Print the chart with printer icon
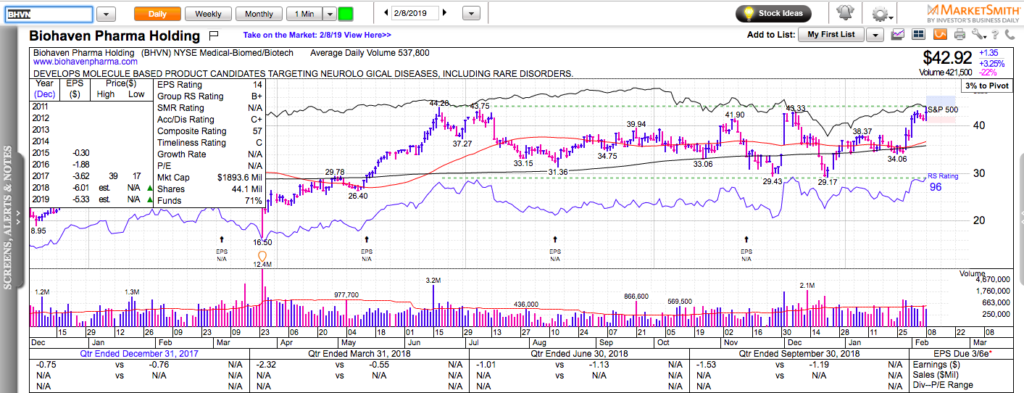The image size is (1024, 393). pos(959,35)
